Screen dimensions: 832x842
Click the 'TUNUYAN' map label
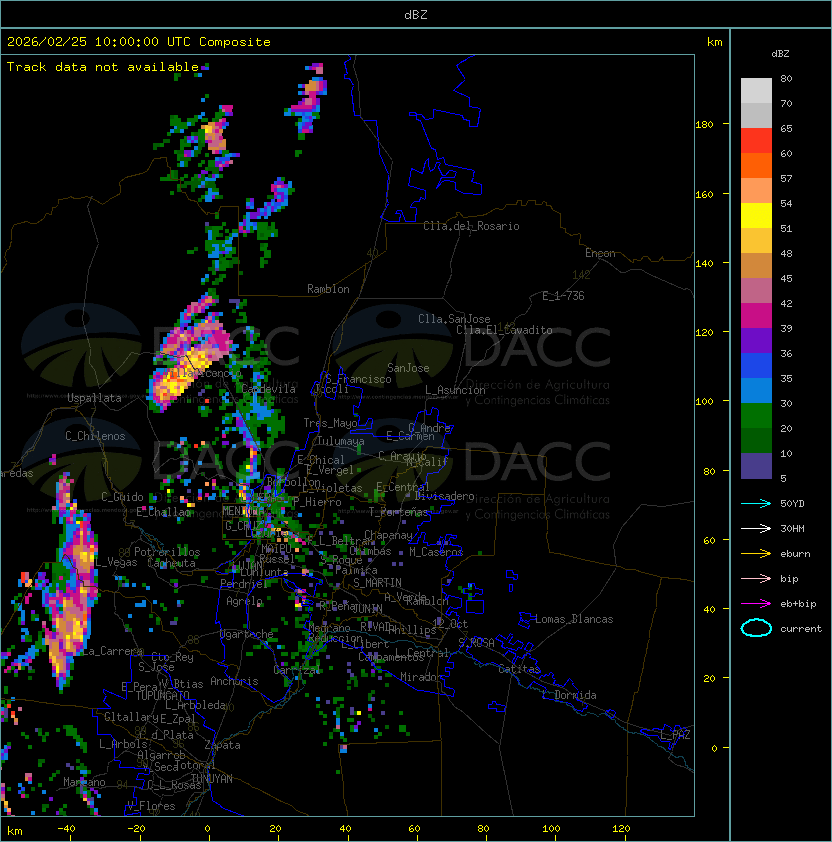pyautogui.click(x=212, y=779)
